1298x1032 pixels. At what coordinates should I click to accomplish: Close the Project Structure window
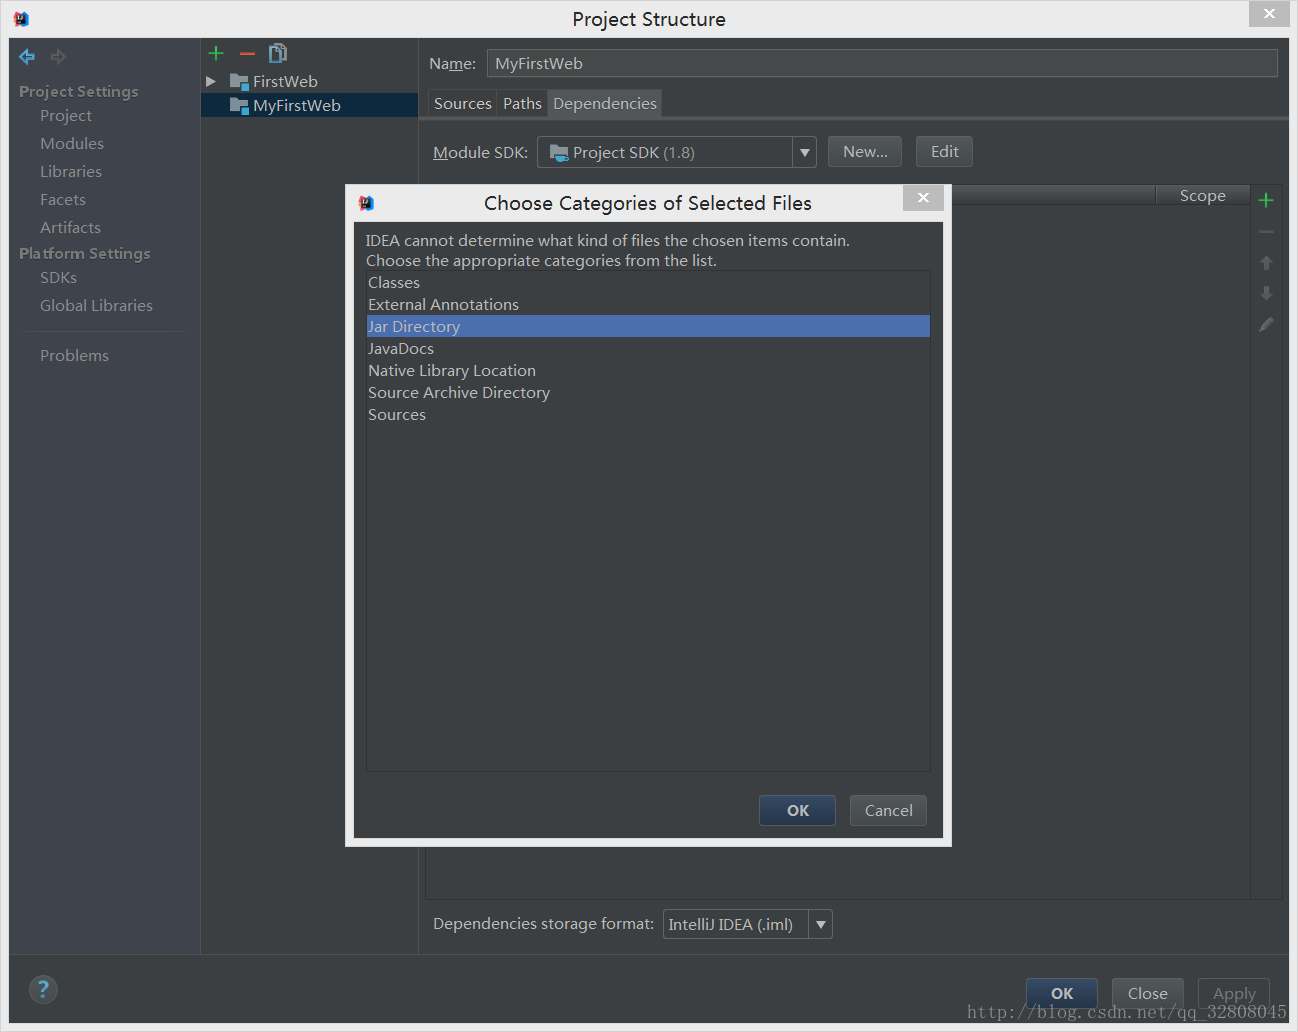[x=1269, y=13]
